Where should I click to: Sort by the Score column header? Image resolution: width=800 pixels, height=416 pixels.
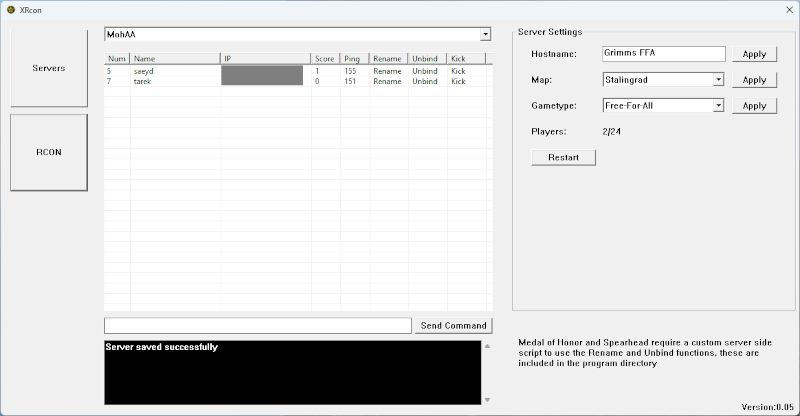(x=325, y=59)
